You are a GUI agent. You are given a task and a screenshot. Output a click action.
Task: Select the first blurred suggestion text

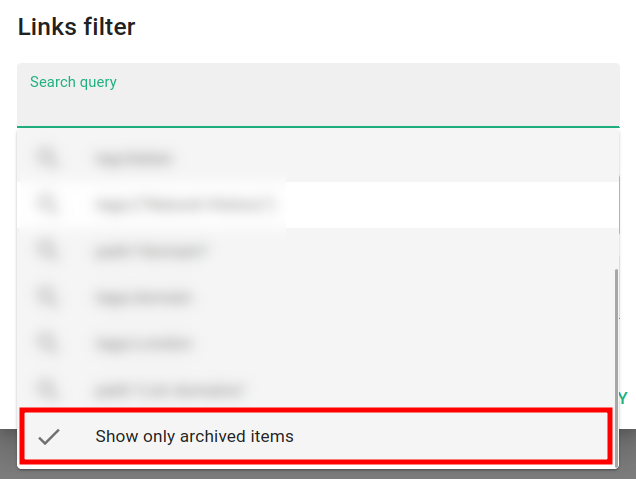pos(135,158)
